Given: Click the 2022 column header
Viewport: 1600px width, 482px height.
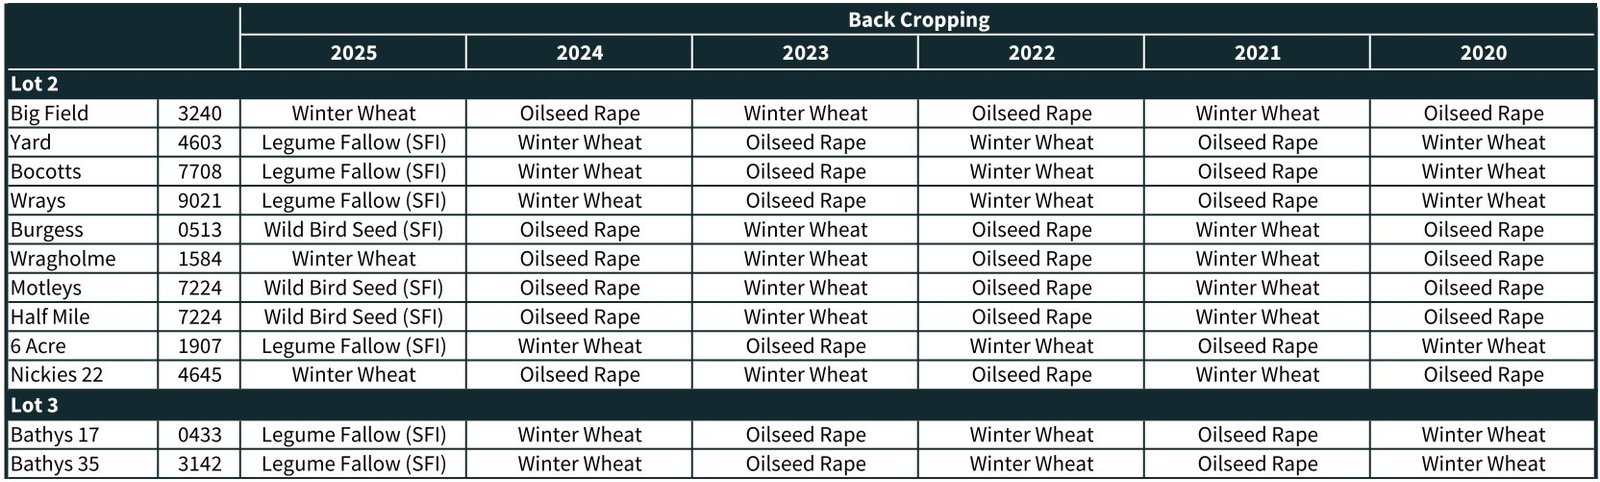Looking at the screenshot, I should point(1031,53).
